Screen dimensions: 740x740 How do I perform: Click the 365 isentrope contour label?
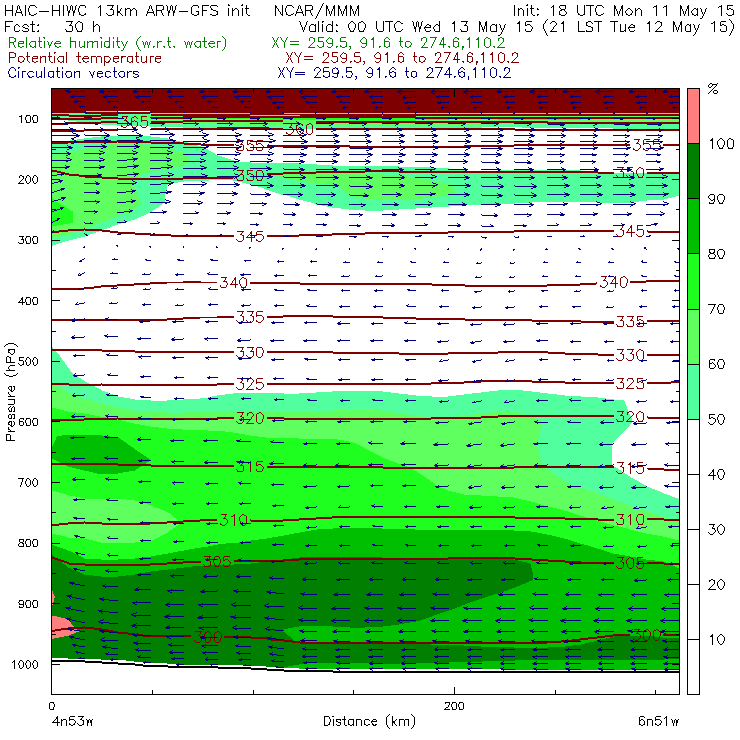[135, 122]
